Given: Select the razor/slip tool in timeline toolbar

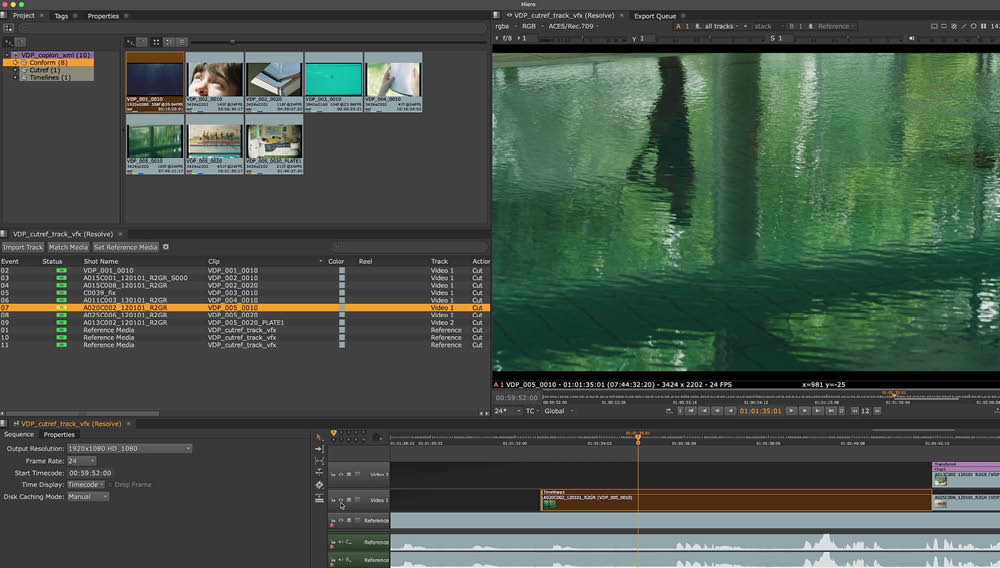Looking at the screenshot, I should point(319,473).
